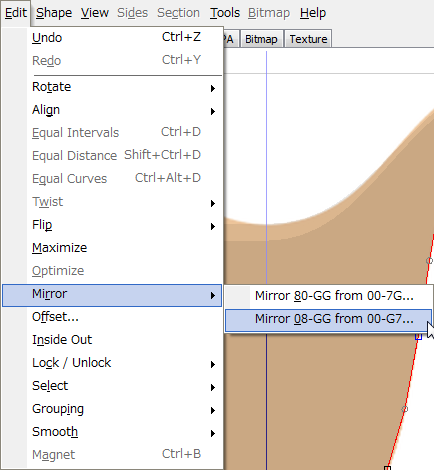Select Mirror 80-GG from 00-7G...

coord(329,296)
